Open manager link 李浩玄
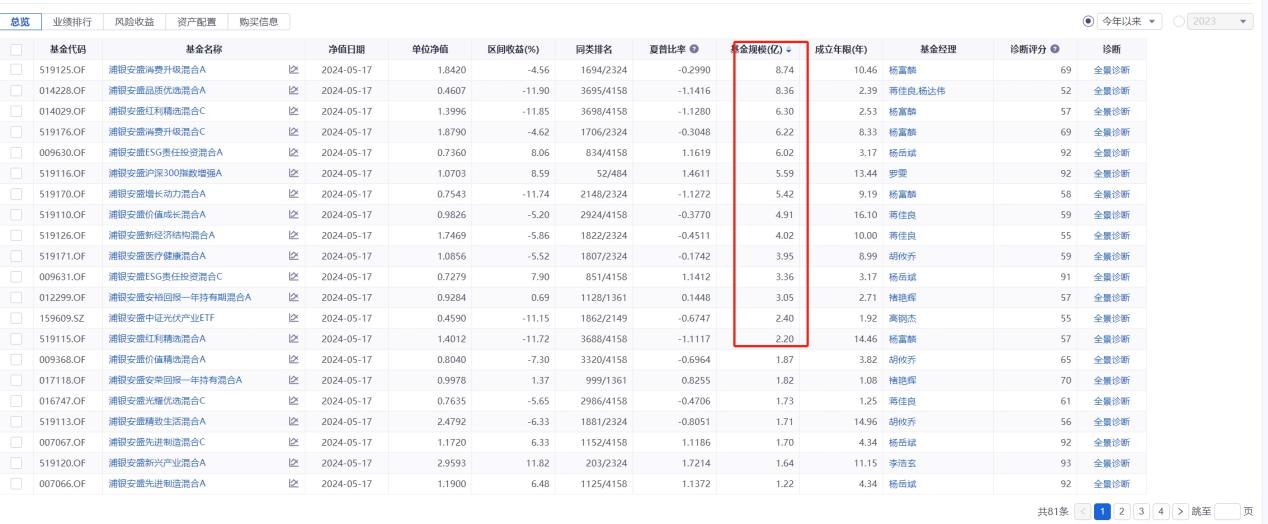The image size is (1268, 524). 903,462
